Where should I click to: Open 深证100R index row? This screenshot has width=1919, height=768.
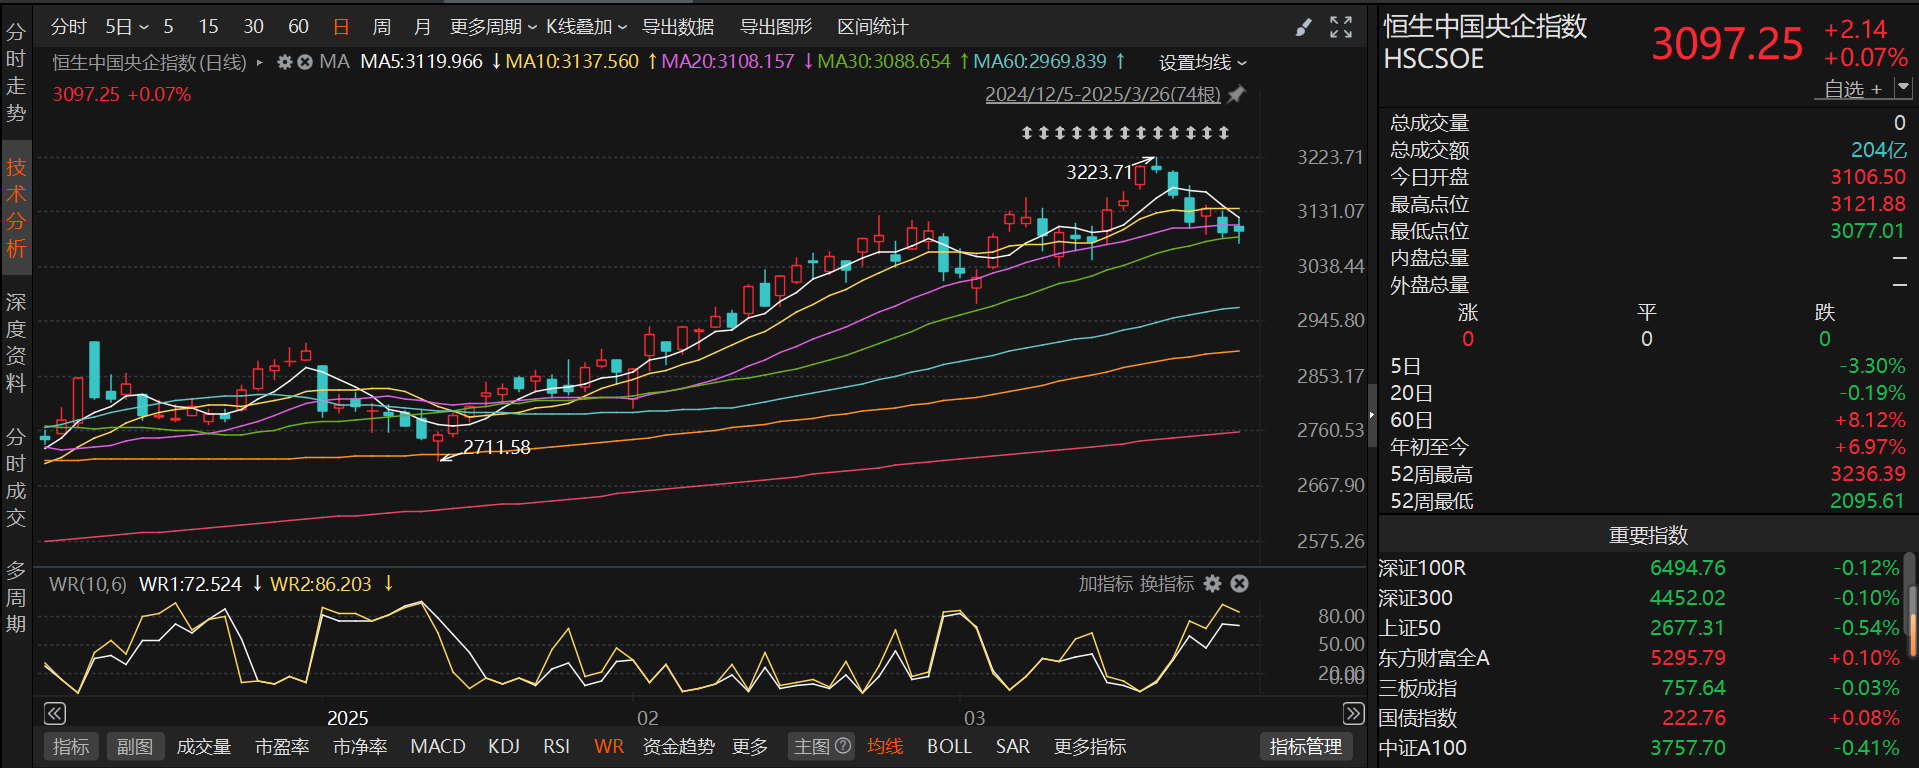1640,568
